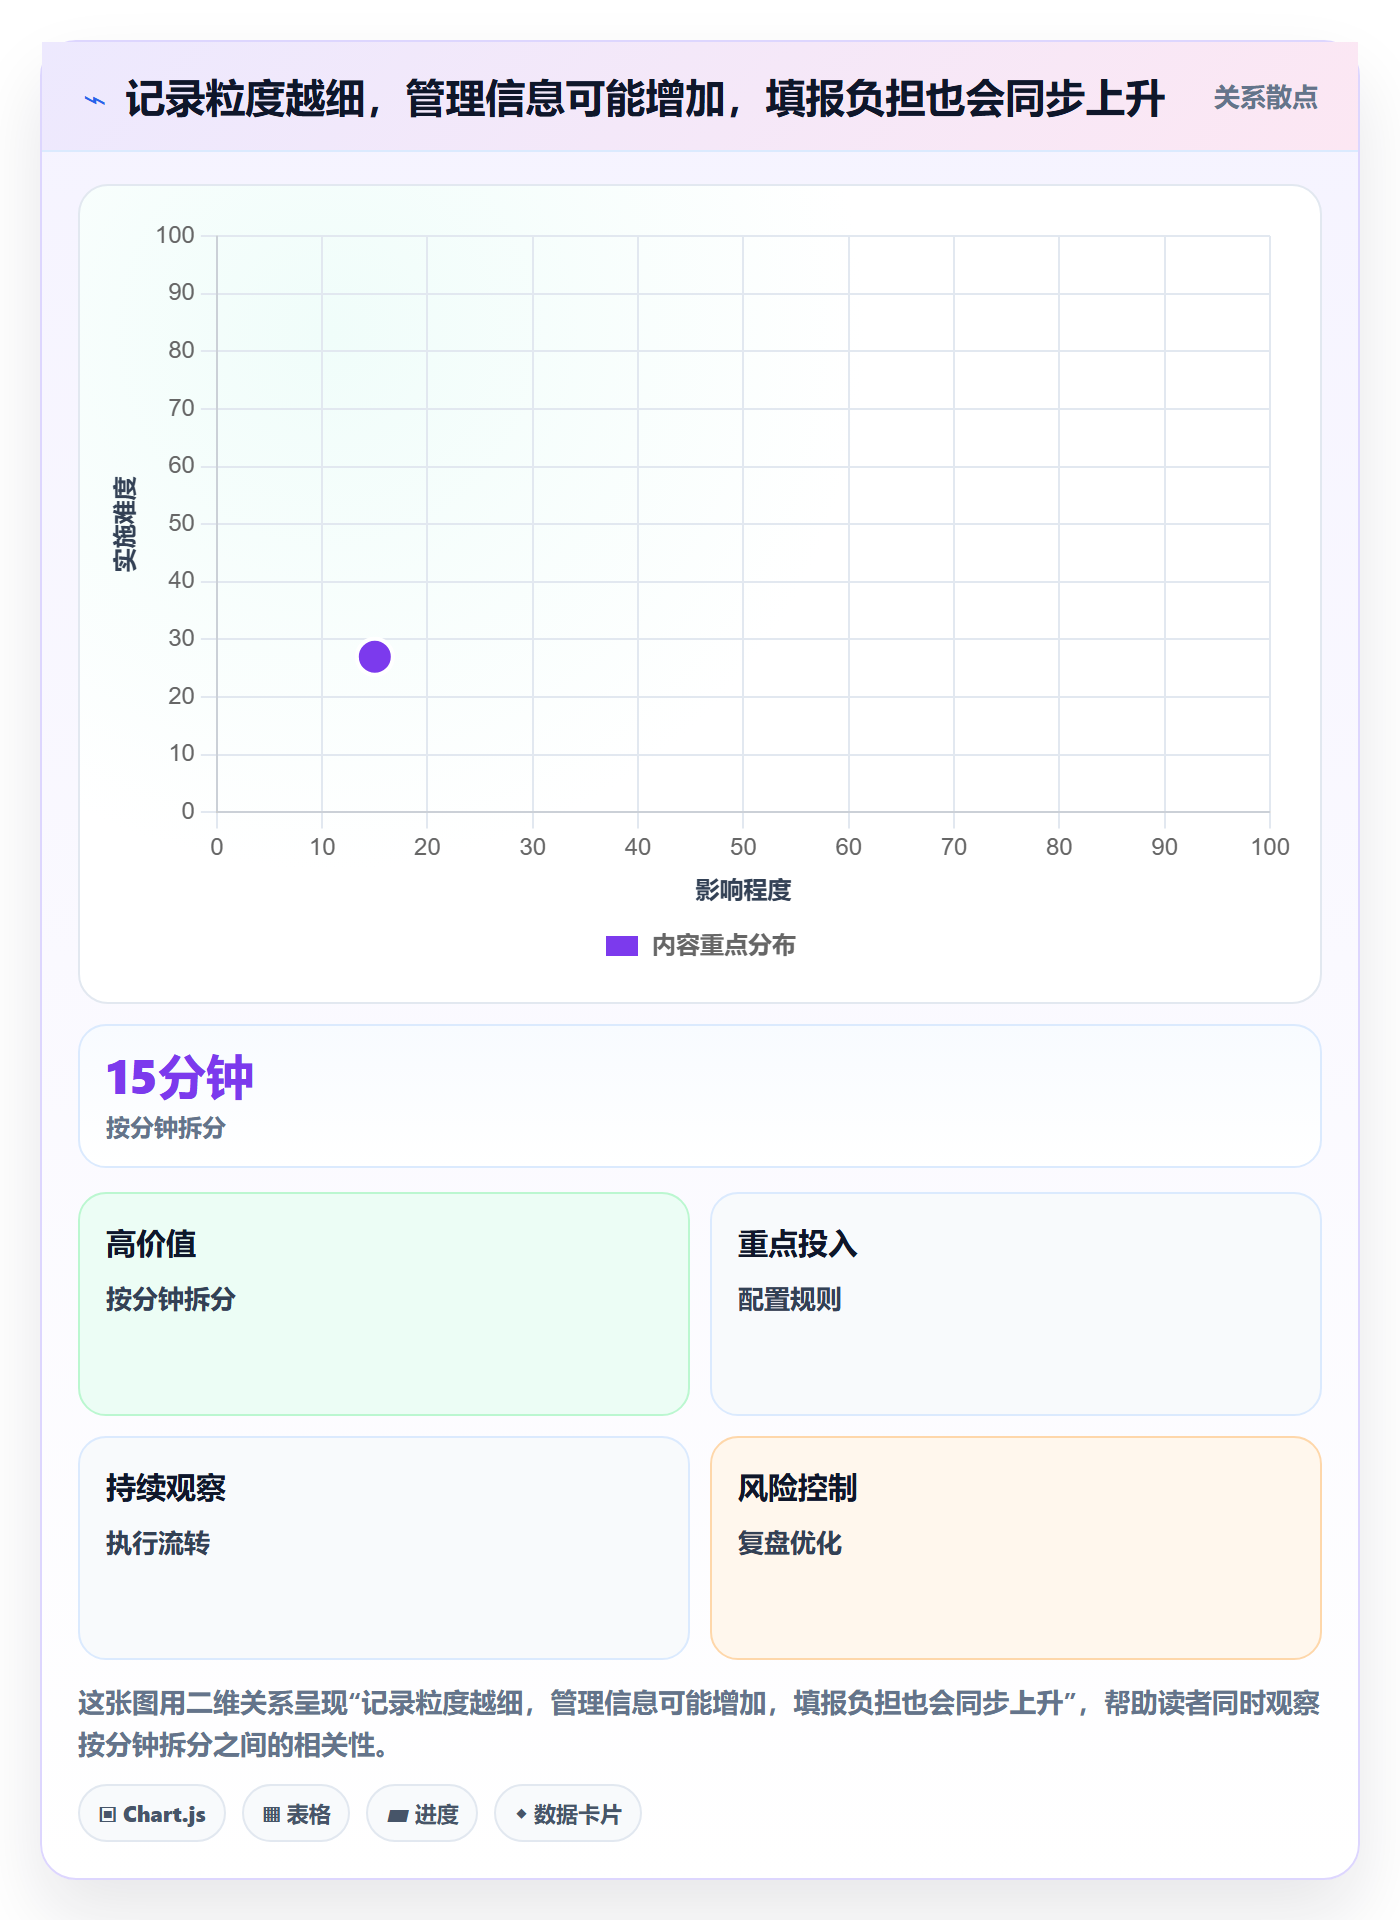Click 复盘优化 in the 风险控制 card
Image resolution: width=1400 pixels, height=1920 pixels.
pos(790,1543)
